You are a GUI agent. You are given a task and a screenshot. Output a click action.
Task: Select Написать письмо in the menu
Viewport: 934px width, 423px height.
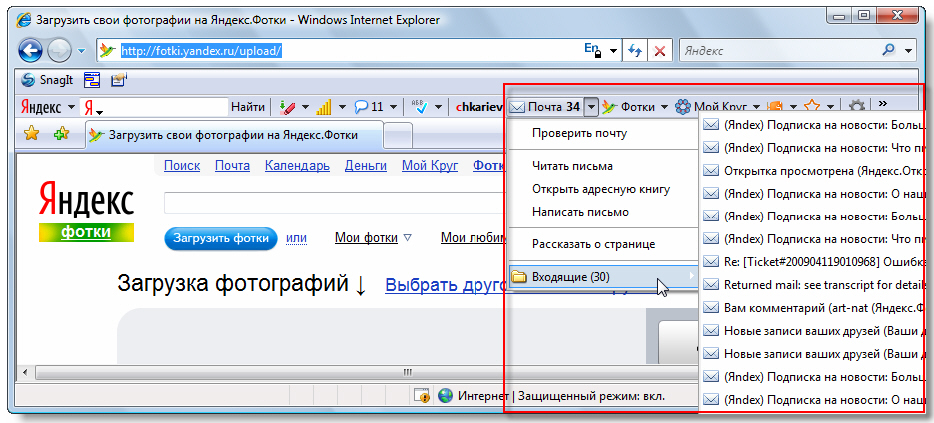(x=580, y=212)
